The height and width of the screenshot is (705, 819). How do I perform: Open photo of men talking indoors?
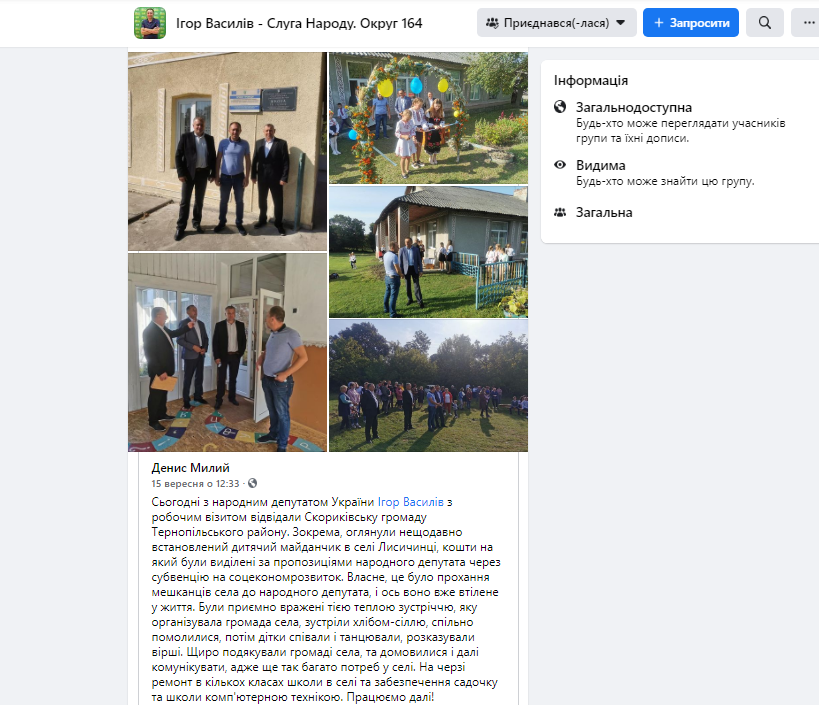point(227,352)
